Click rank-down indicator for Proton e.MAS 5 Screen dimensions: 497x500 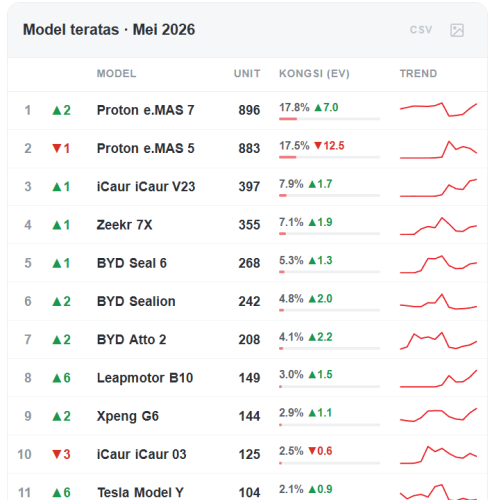(61, 149)
